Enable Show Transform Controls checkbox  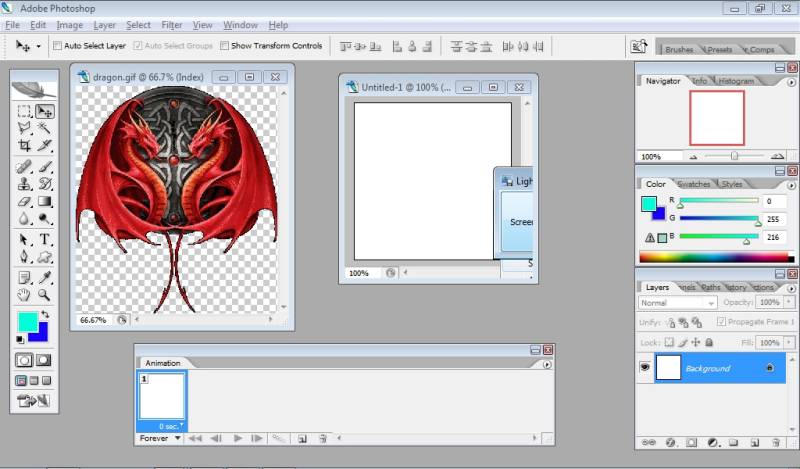click(x=224, y=45)
